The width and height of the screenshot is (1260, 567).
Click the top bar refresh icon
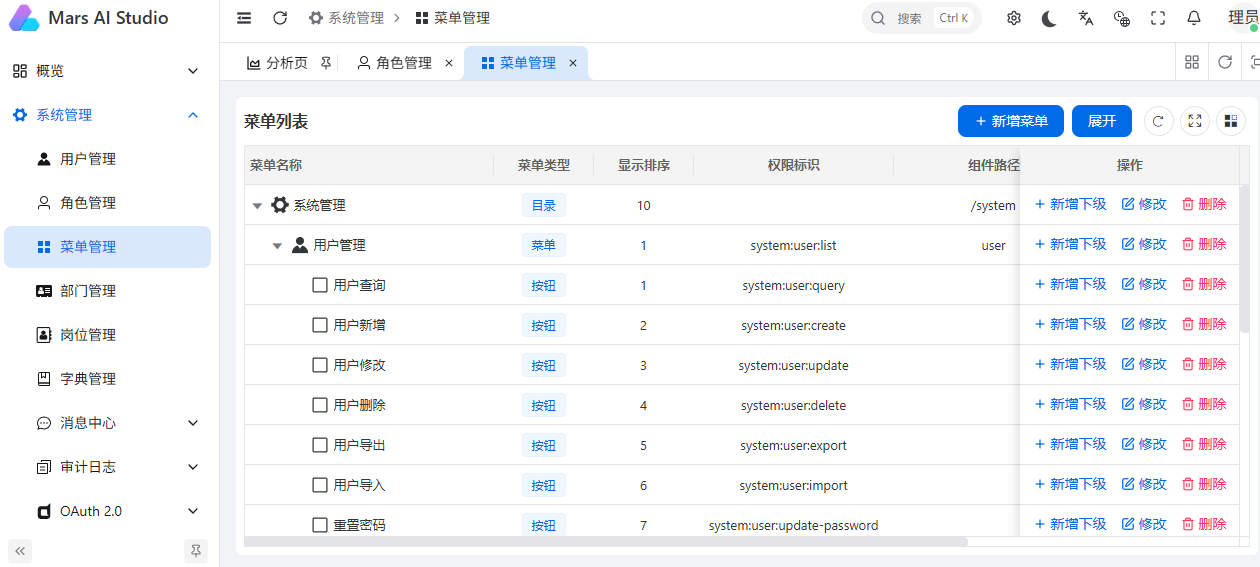280,18
